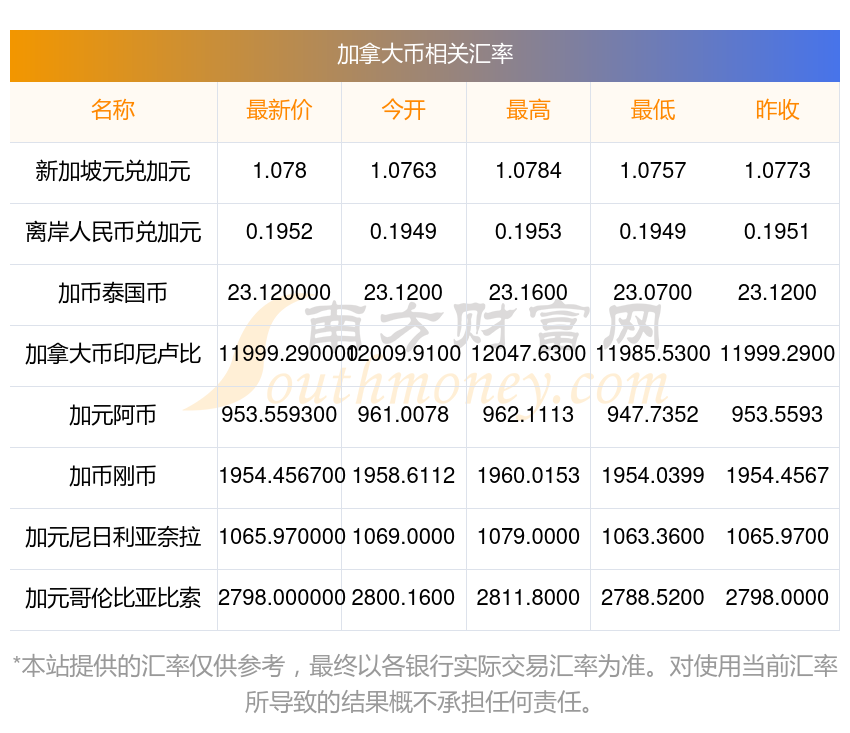
Task: Select the 最低 column header
Action: (x=653, y=110)
